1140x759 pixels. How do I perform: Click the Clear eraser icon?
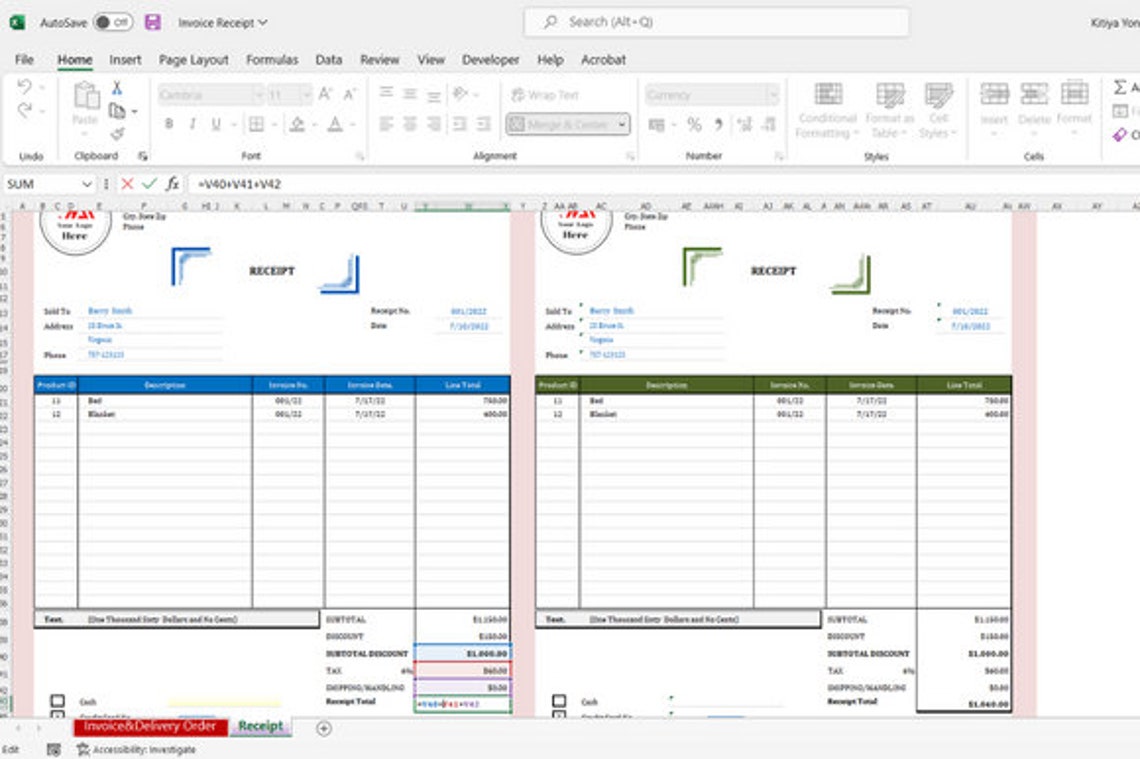(x=1120, y=135)
